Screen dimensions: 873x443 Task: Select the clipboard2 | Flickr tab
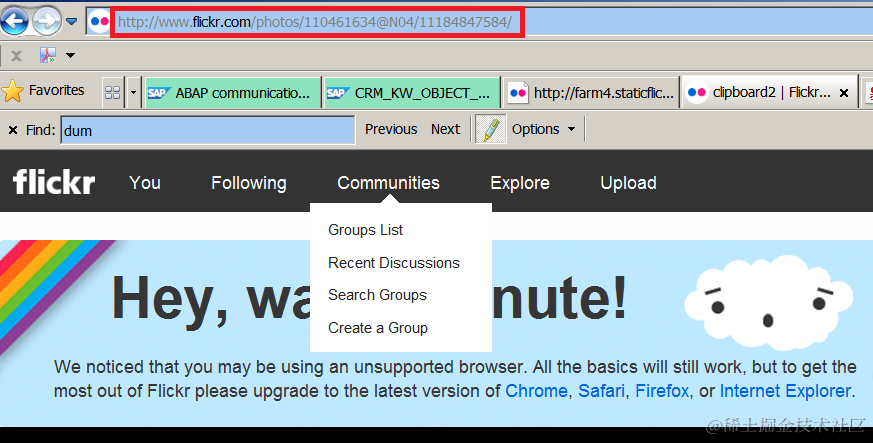pyautogui.click(x=770, y=92)
